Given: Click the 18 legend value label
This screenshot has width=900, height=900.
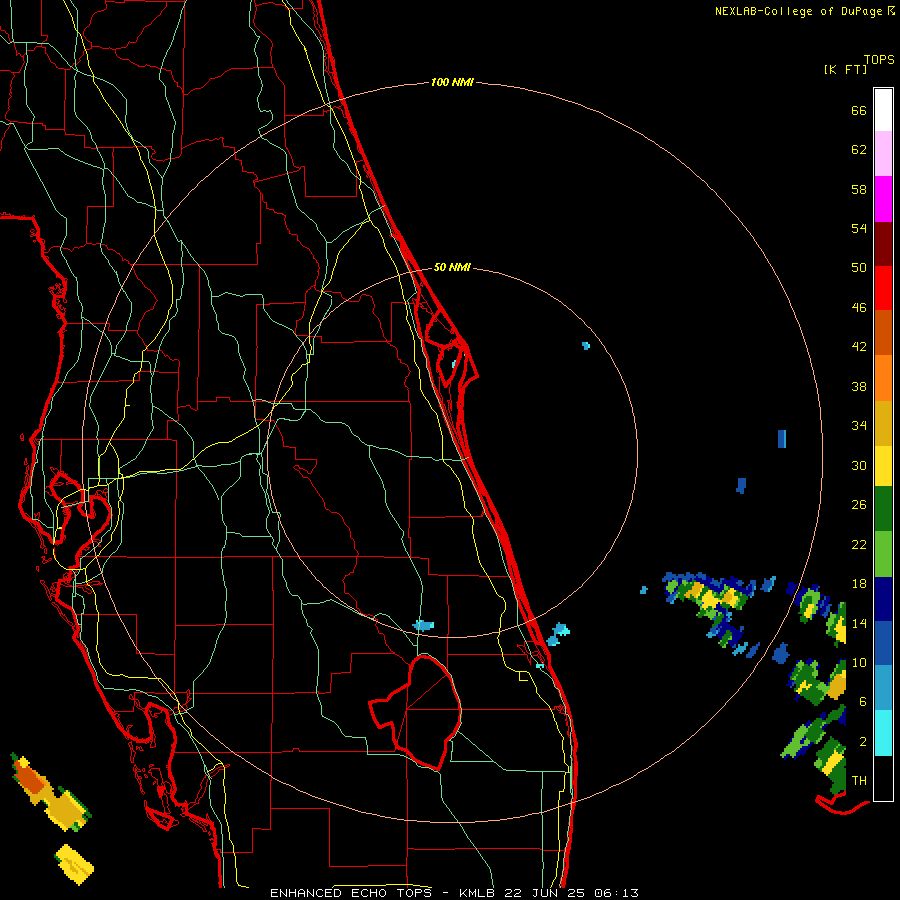Looking at the screenshot, I should (859, 584).
